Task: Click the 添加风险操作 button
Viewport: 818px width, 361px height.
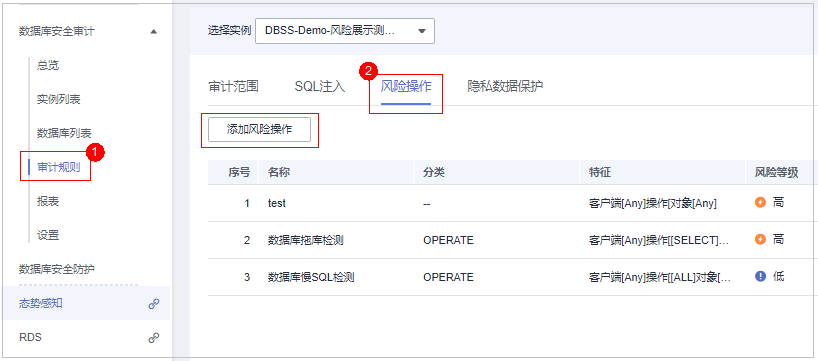Action: [x=259, y=130]
